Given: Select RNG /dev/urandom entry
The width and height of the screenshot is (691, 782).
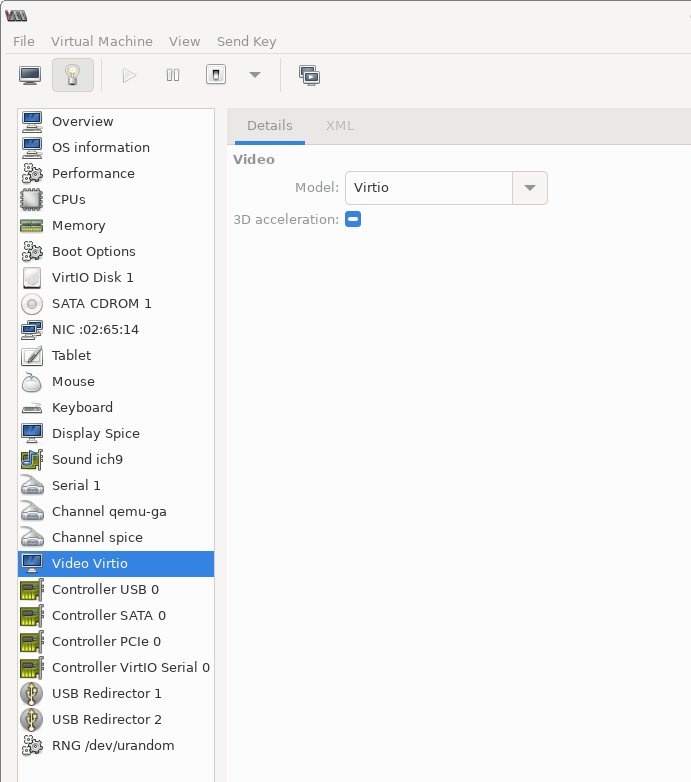Looking at the screenshot, I should click(112, 745).
